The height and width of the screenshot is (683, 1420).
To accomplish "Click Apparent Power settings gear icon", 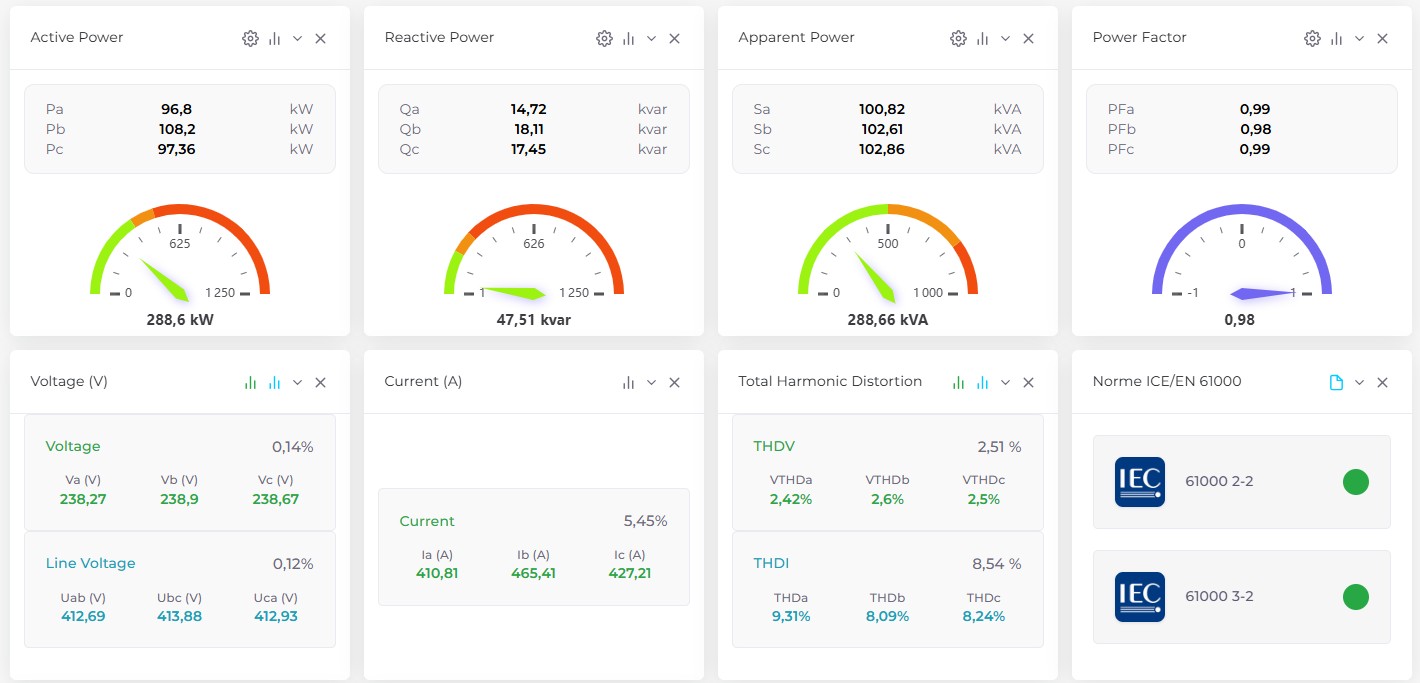I will pyautogui.click(x=958, y=38).
